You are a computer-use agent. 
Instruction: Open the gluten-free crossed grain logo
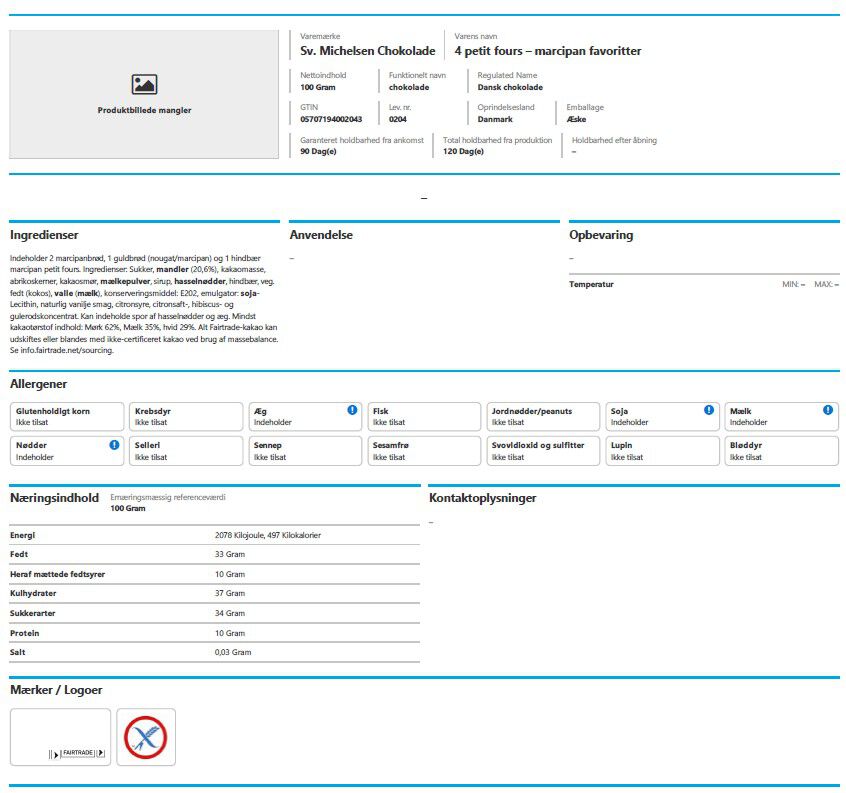click(x=146, y=737)
